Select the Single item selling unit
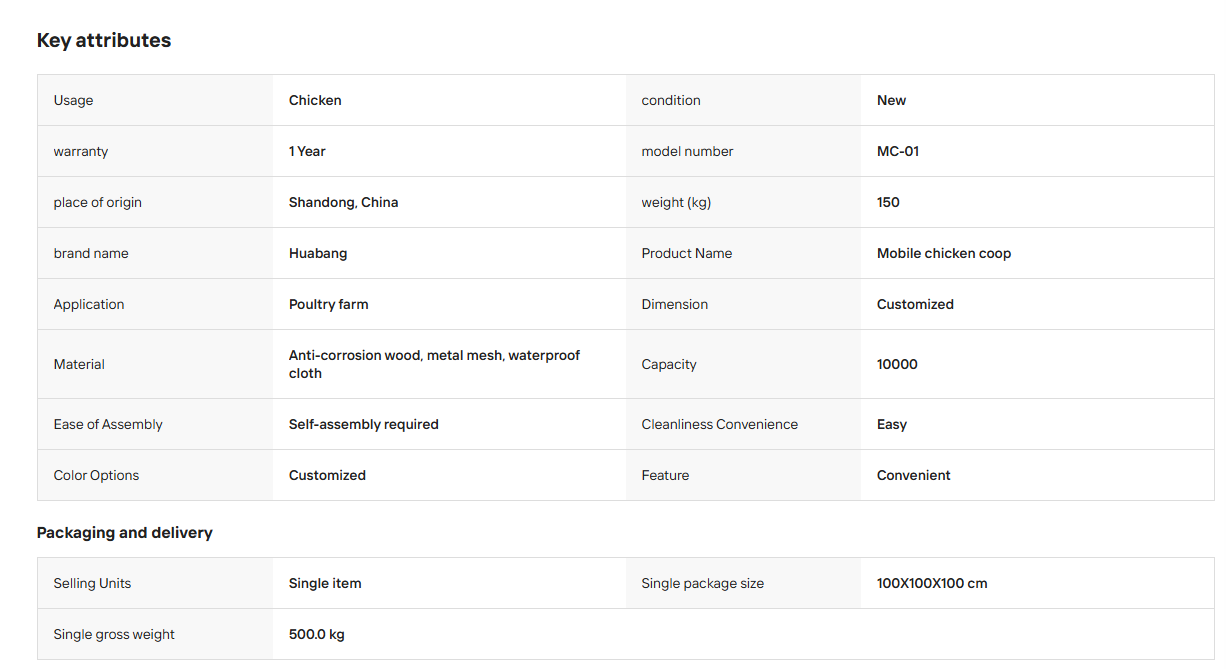 (x=325, y=583)
